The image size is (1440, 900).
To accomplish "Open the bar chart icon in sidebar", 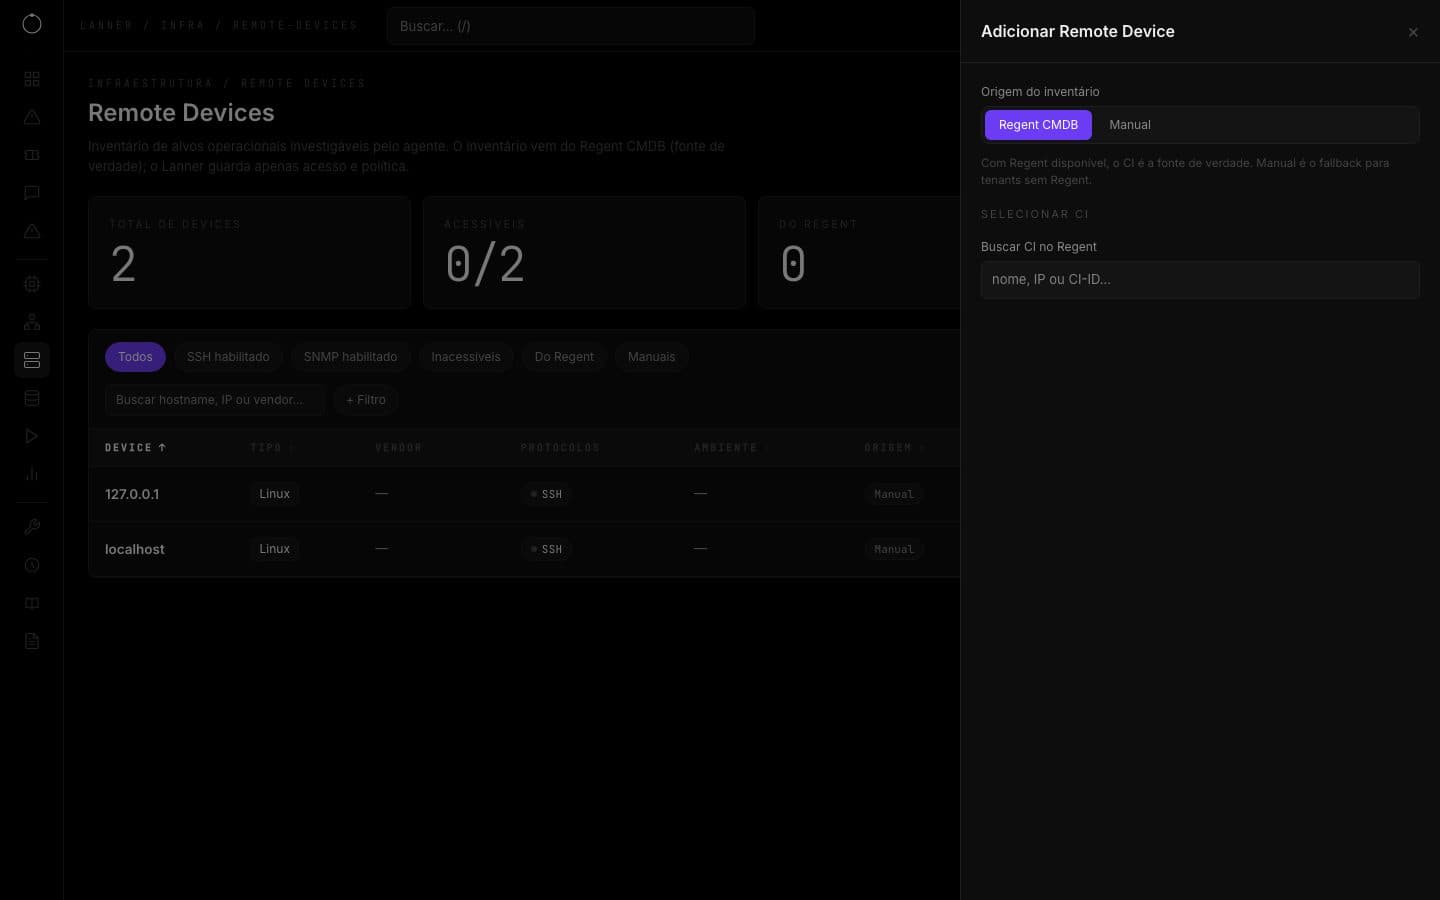I will coord(32,474).
